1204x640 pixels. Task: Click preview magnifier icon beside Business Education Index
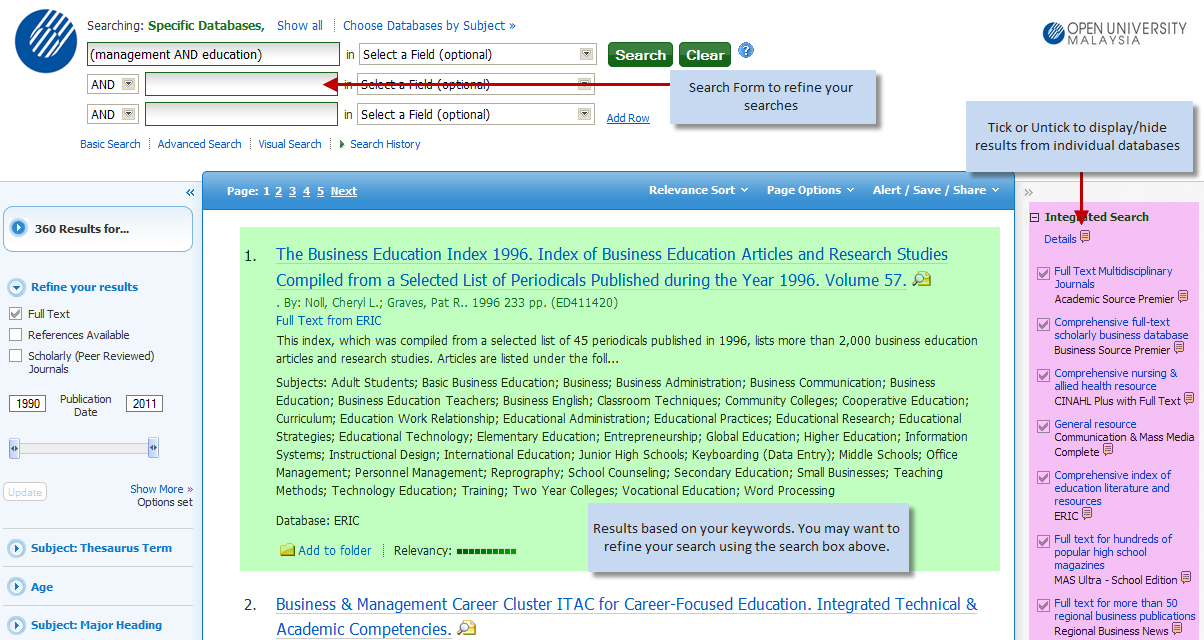(x=921, y=280)
